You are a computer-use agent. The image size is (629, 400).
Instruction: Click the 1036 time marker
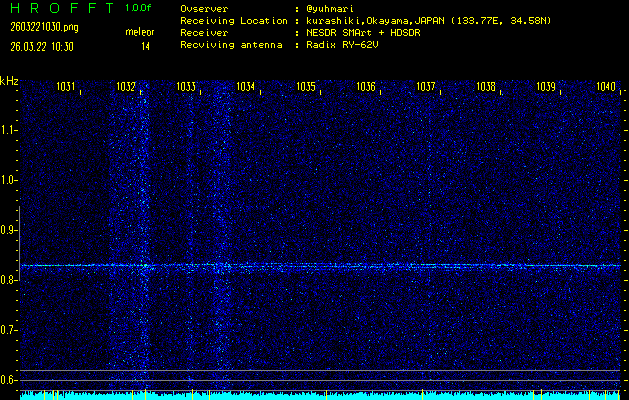pyautogui.click(x=366, y=88)
